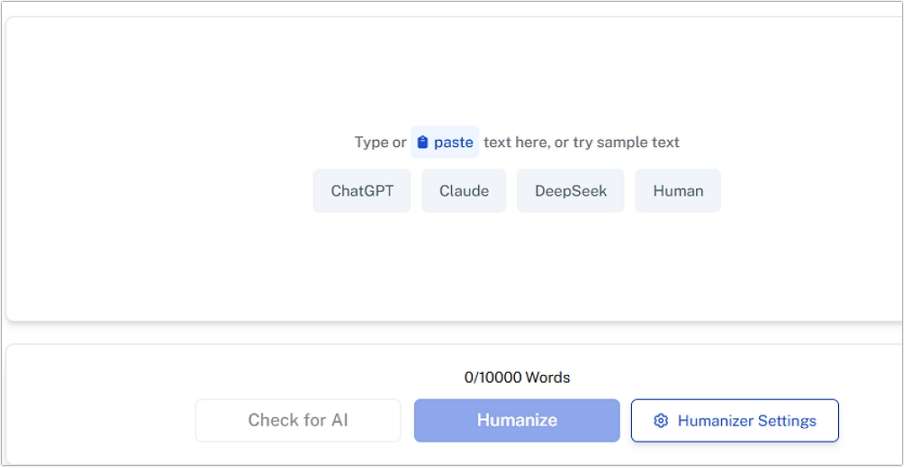The width and height of the screenshot is (905, 468).
Task: Click the gear icon in Humanizer Settings
Action: click(x=660, y=421)
